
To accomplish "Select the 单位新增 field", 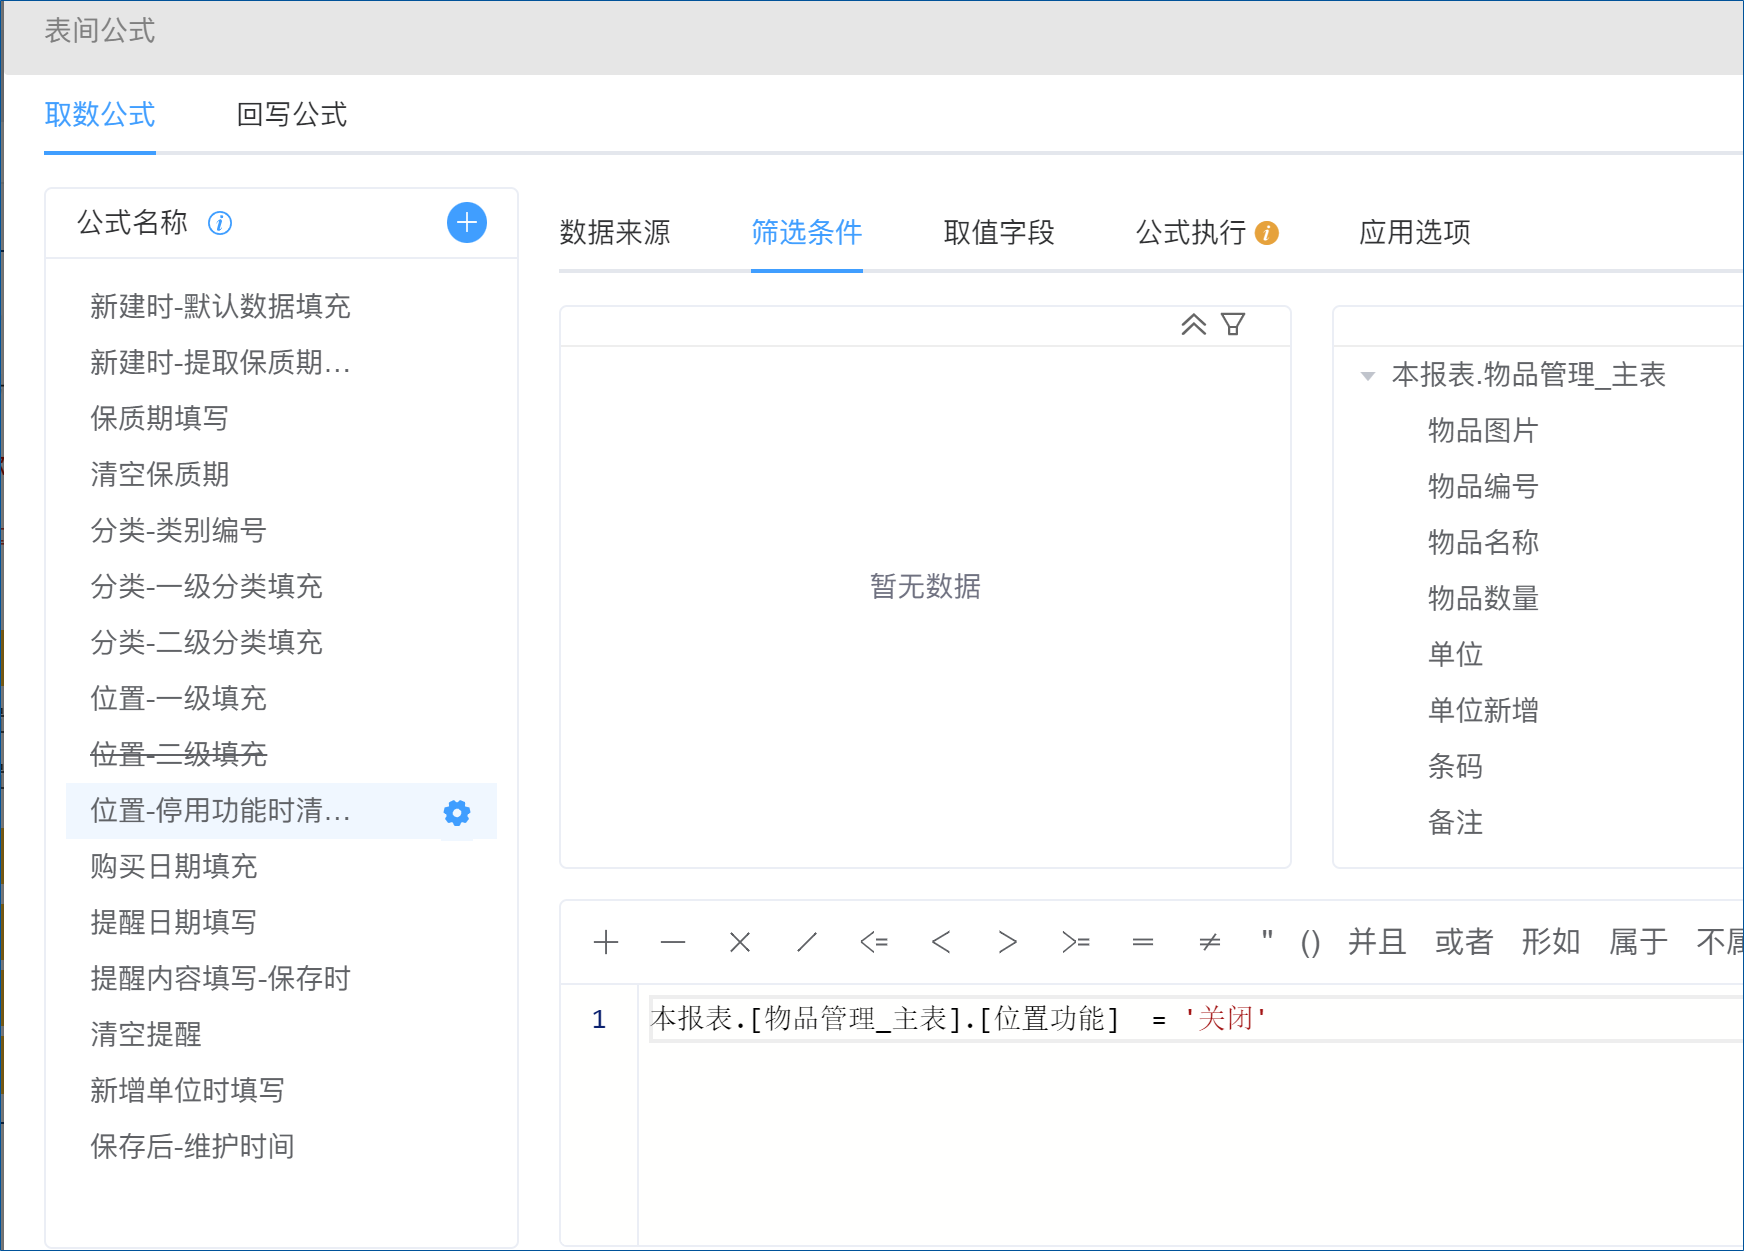I will (x=1483, y=710).
